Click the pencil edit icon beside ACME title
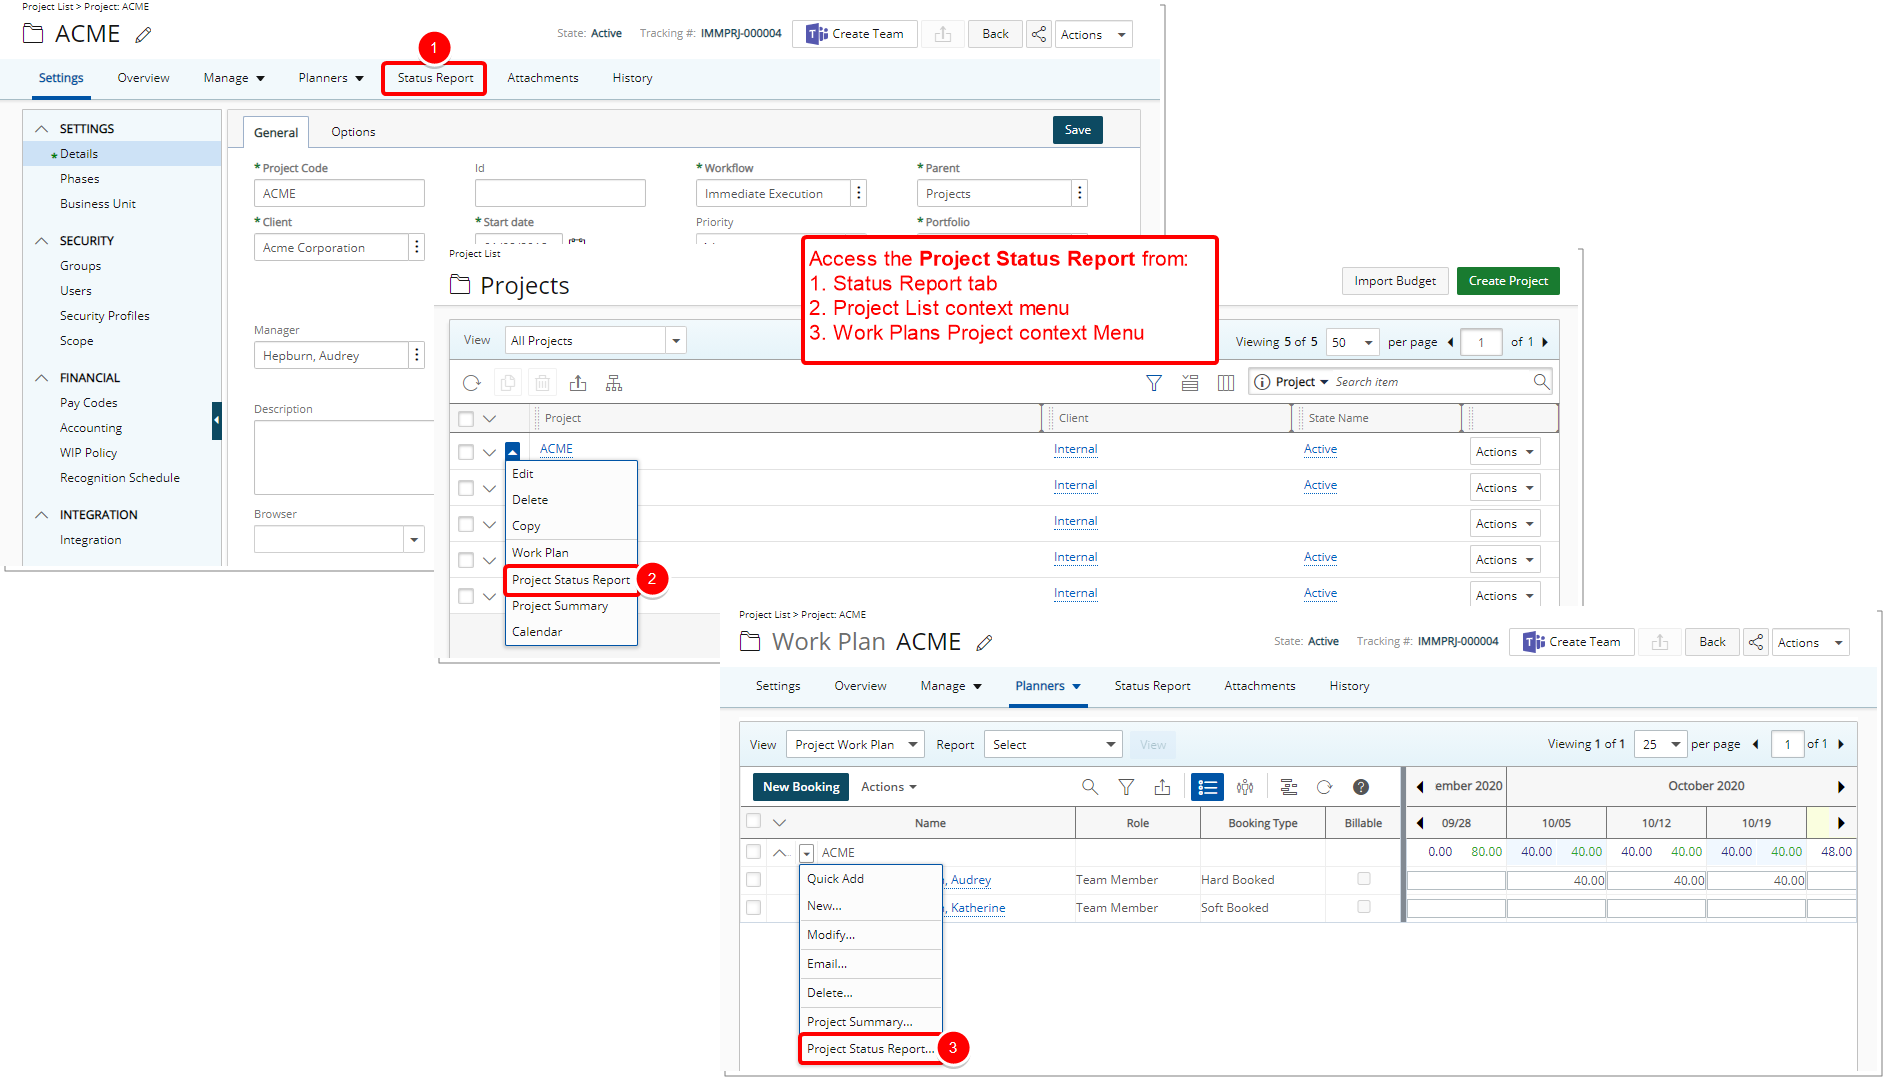1894x1088 pixels. click(143, 35)
